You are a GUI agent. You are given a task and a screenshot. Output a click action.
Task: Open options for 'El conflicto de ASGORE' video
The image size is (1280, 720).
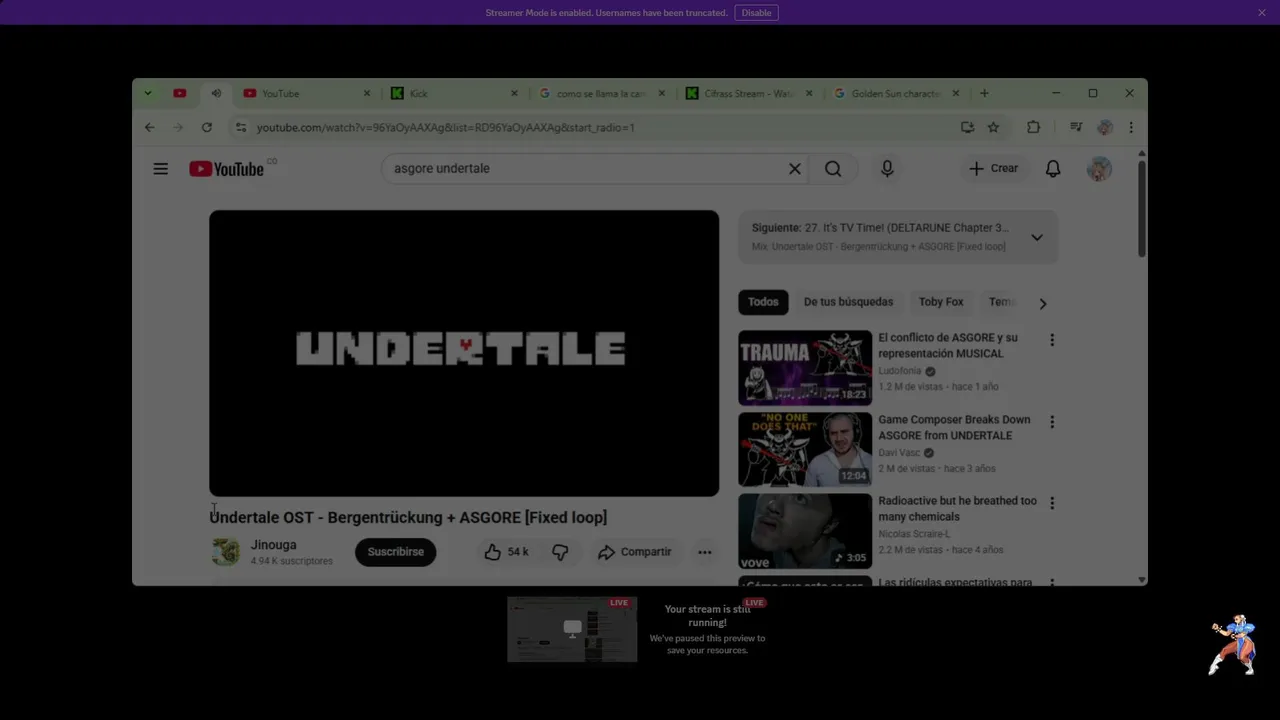coord(1051,340)
